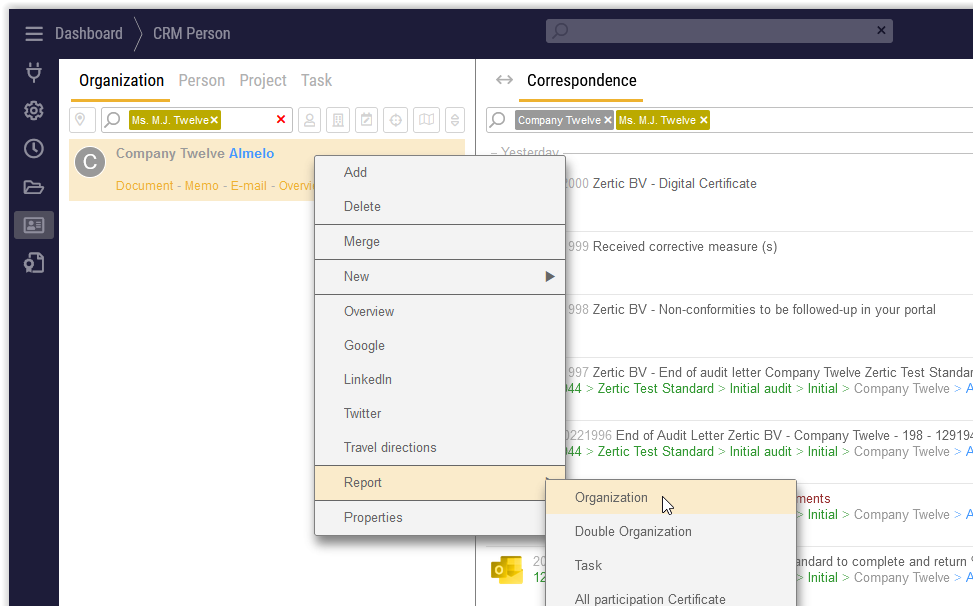This screenshot has height=606, width=973.
Task: Choose Merge from the context menu
Action: point(361,242)
